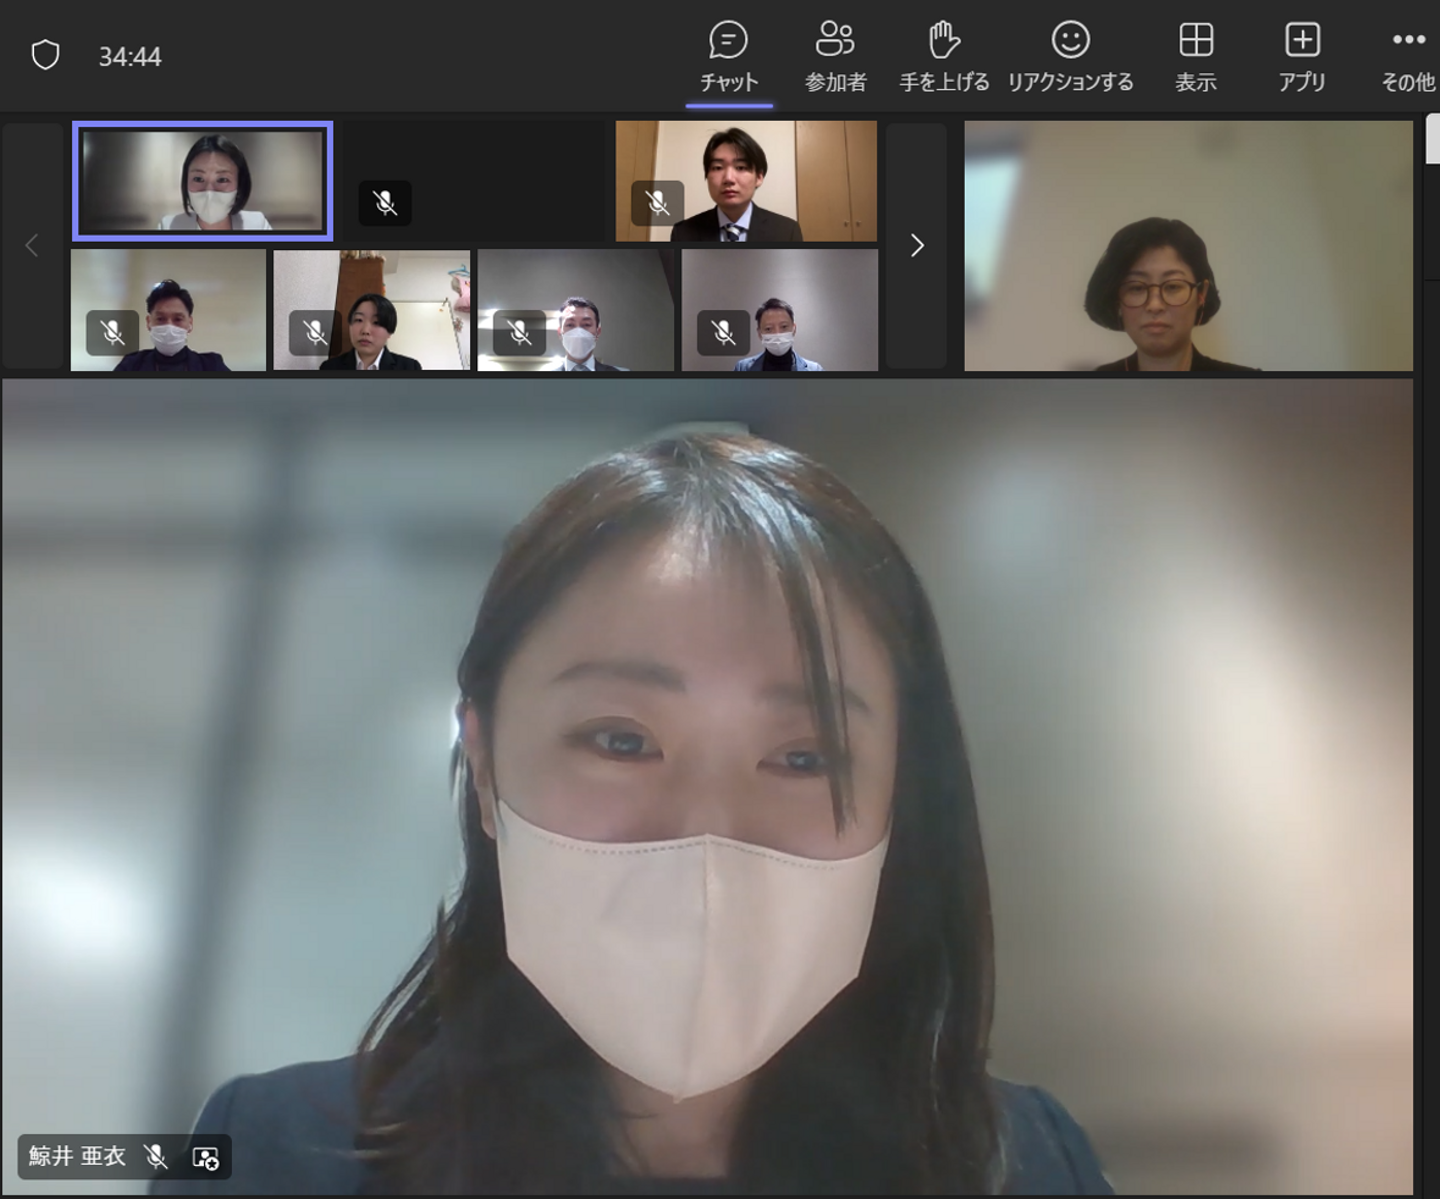Click the main video of 鯨井 亜衣
The height and width of the screenshot is (1199, 1440).
coord(708,786)
